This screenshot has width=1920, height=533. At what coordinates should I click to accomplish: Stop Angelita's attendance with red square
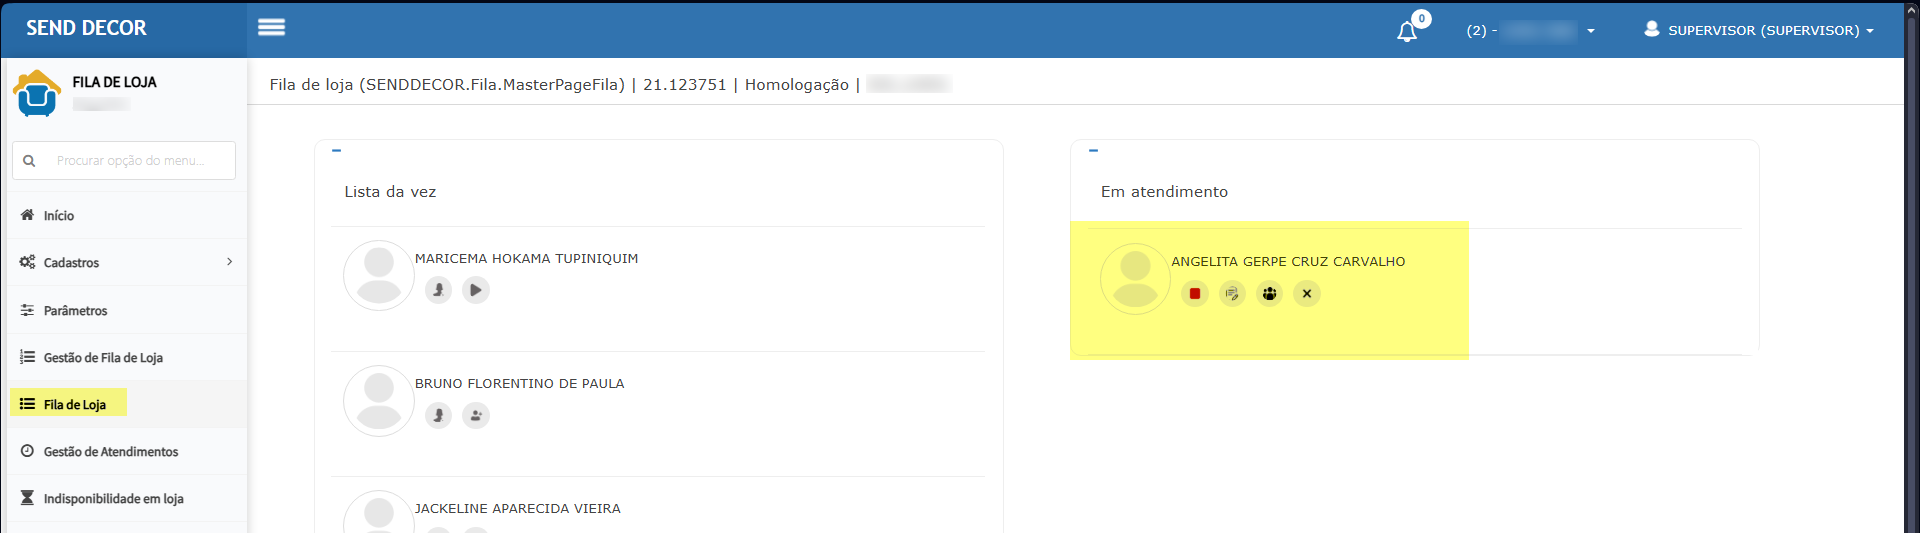[1195, 293]
